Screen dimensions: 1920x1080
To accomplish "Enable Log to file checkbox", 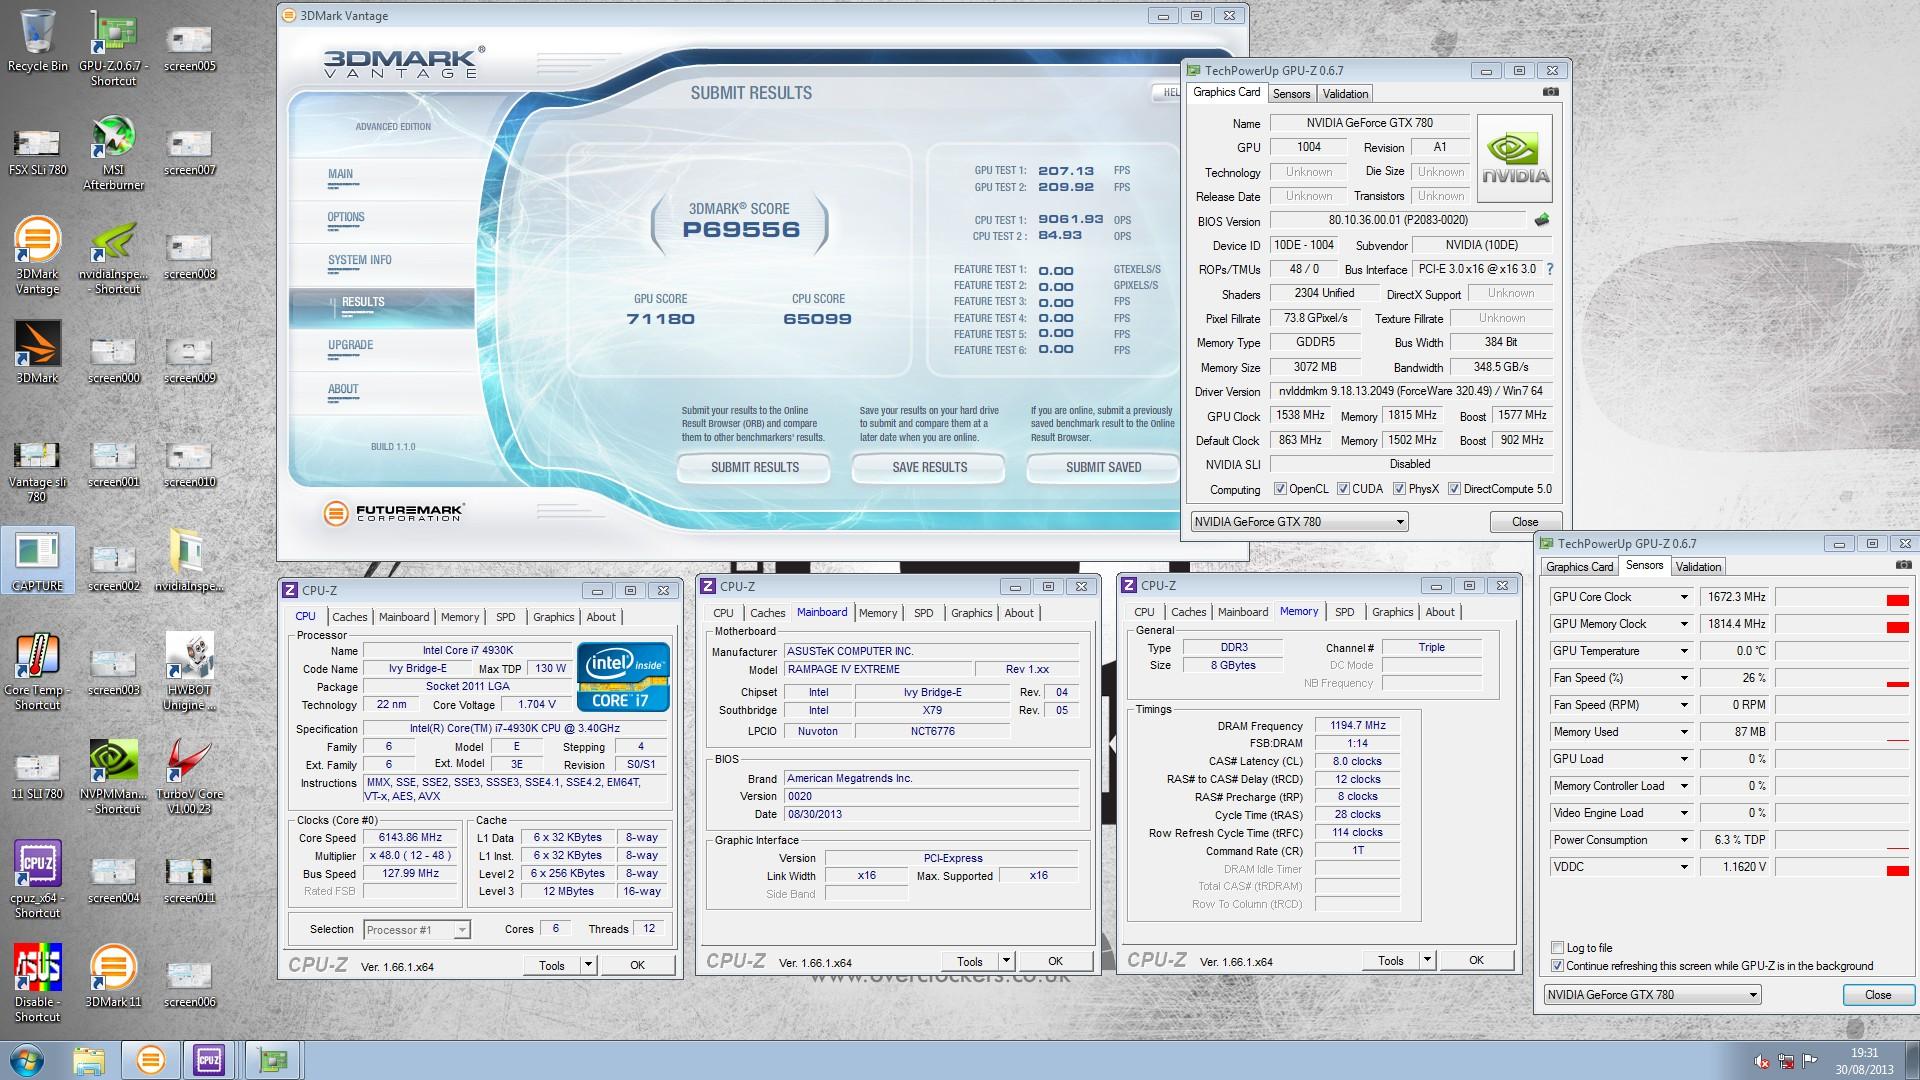I will (x=1557, y=948).
